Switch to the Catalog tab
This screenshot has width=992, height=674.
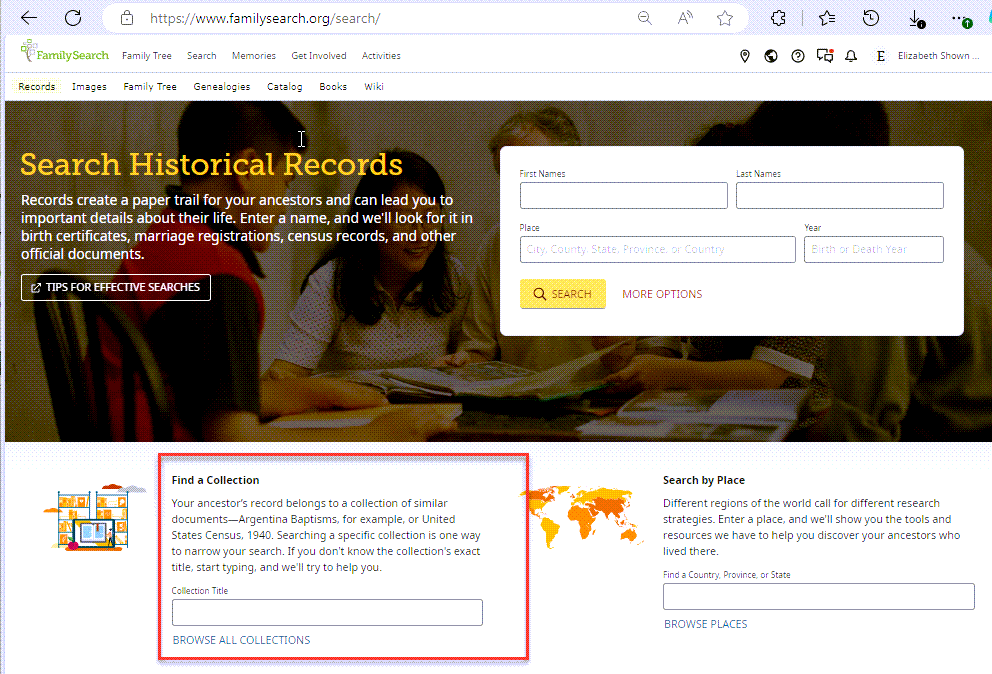pos(285,87)
